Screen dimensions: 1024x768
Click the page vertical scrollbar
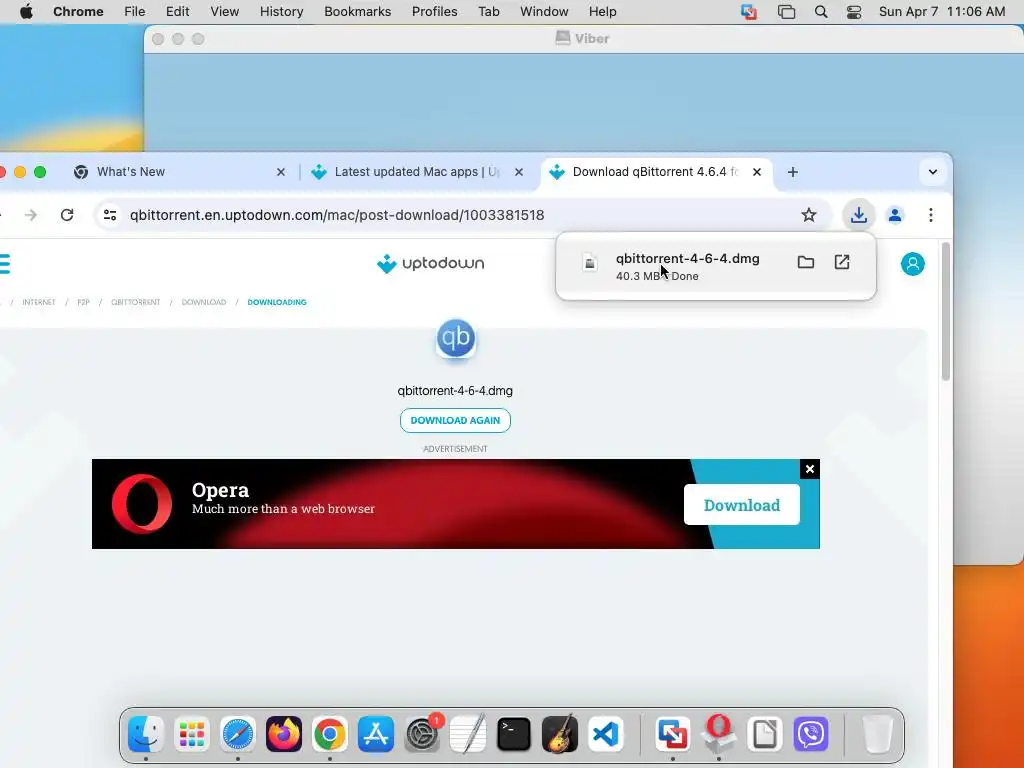coord(946,312)
